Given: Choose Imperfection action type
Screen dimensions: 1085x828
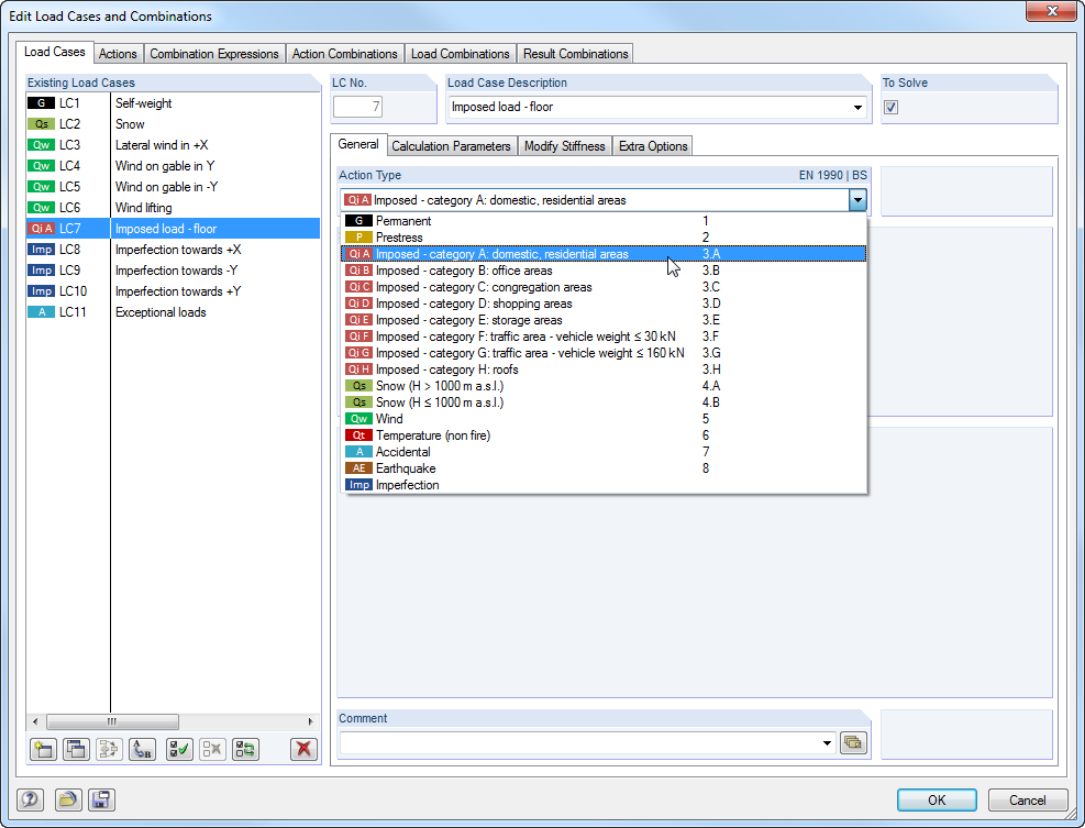Looking at the screenshot, I should click(603, 486).
